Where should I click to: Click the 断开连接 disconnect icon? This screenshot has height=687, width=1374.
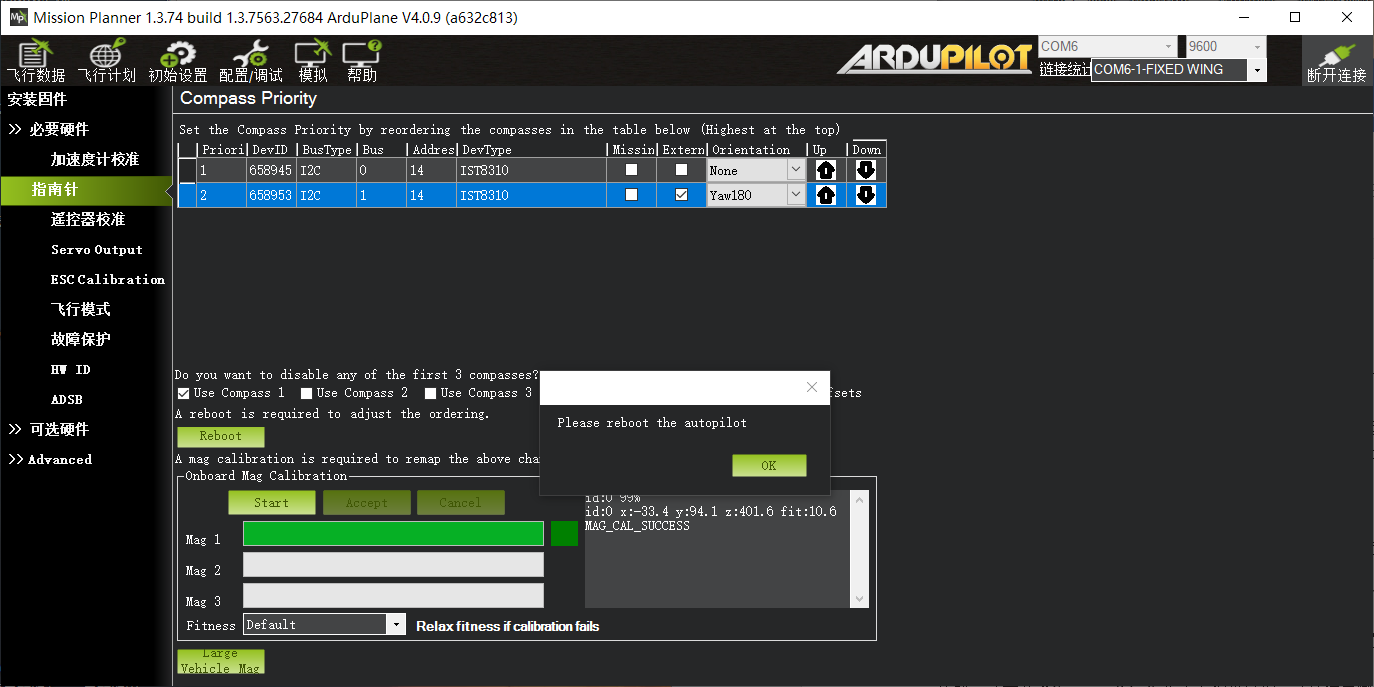point(1336,60)
